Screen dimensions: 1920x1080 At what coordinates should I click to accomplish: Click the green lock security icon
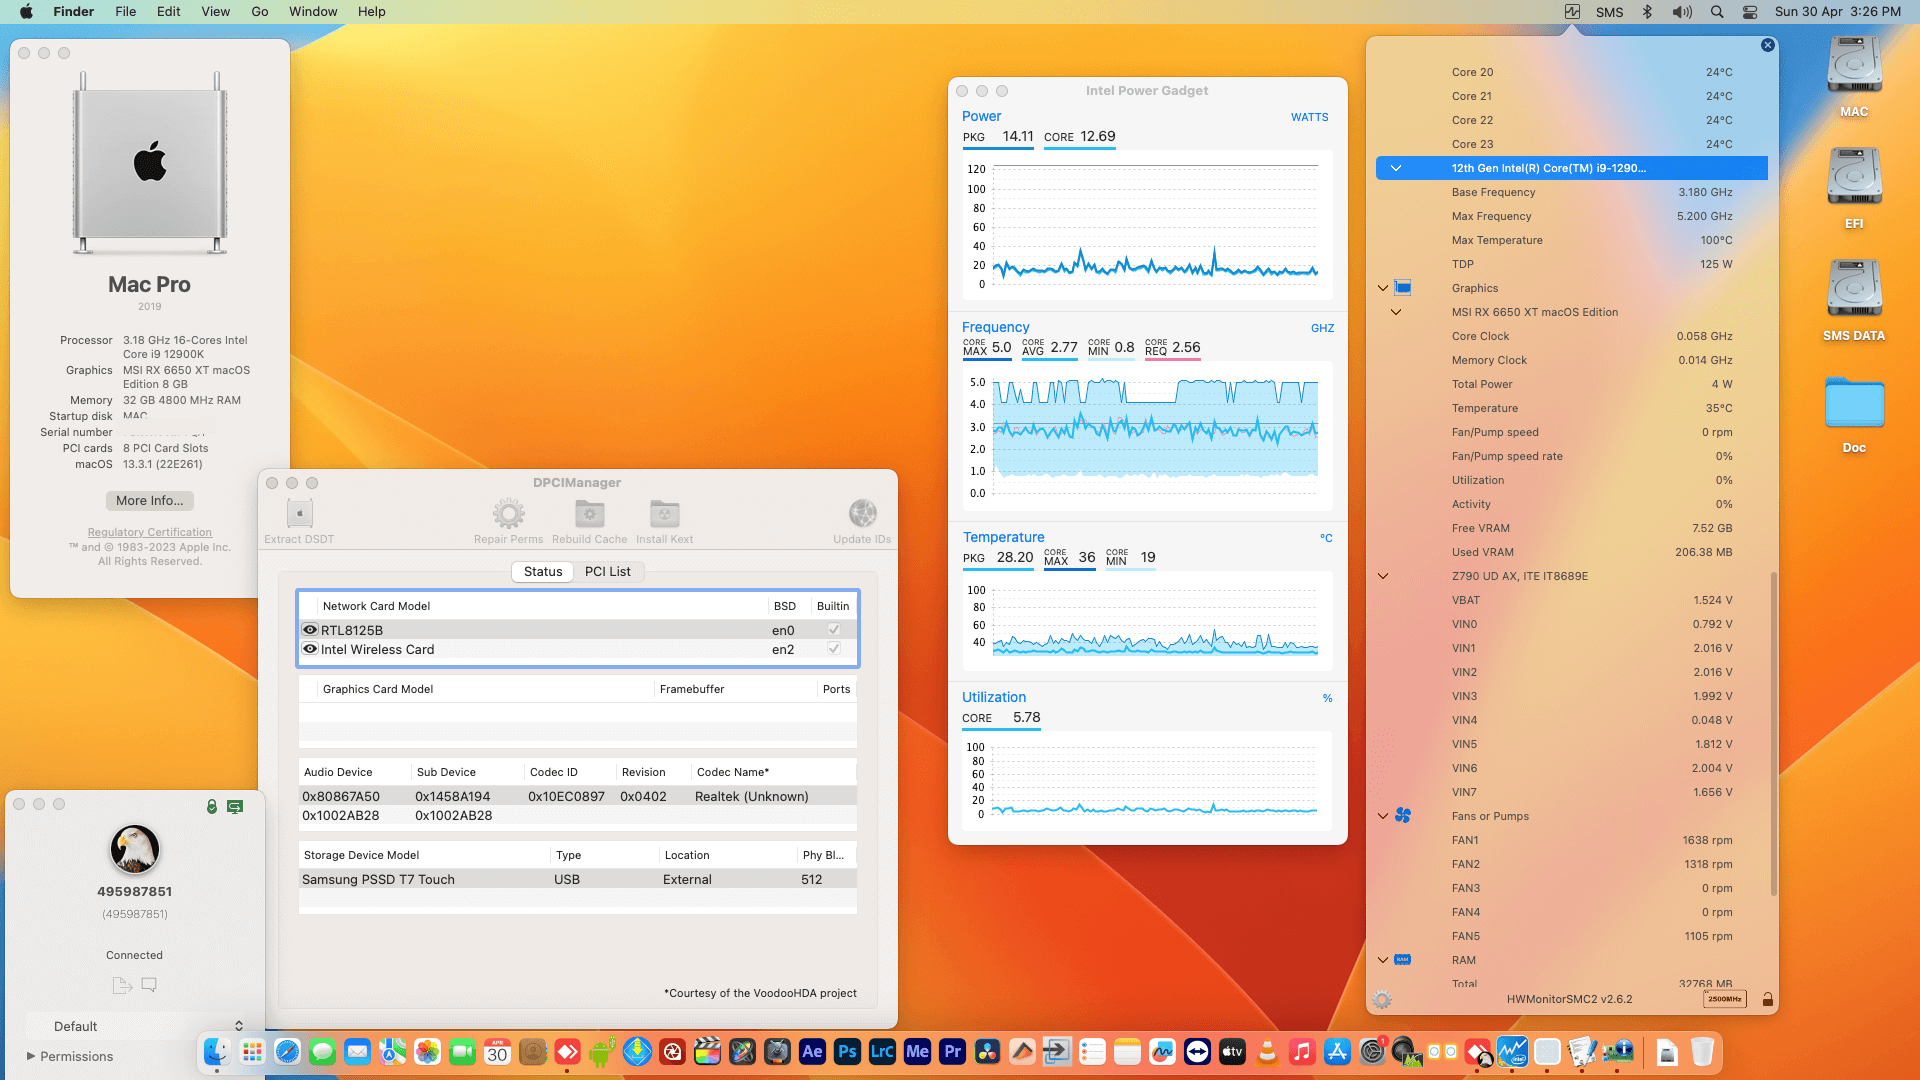point(212,806)
